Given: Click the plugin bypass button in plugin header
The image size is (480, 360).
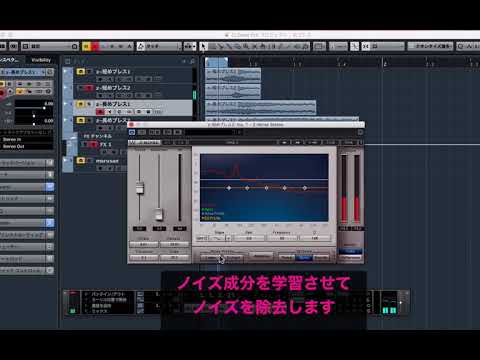Looking at the screenshot, I should pyautogui.click(x=132, y=132).
